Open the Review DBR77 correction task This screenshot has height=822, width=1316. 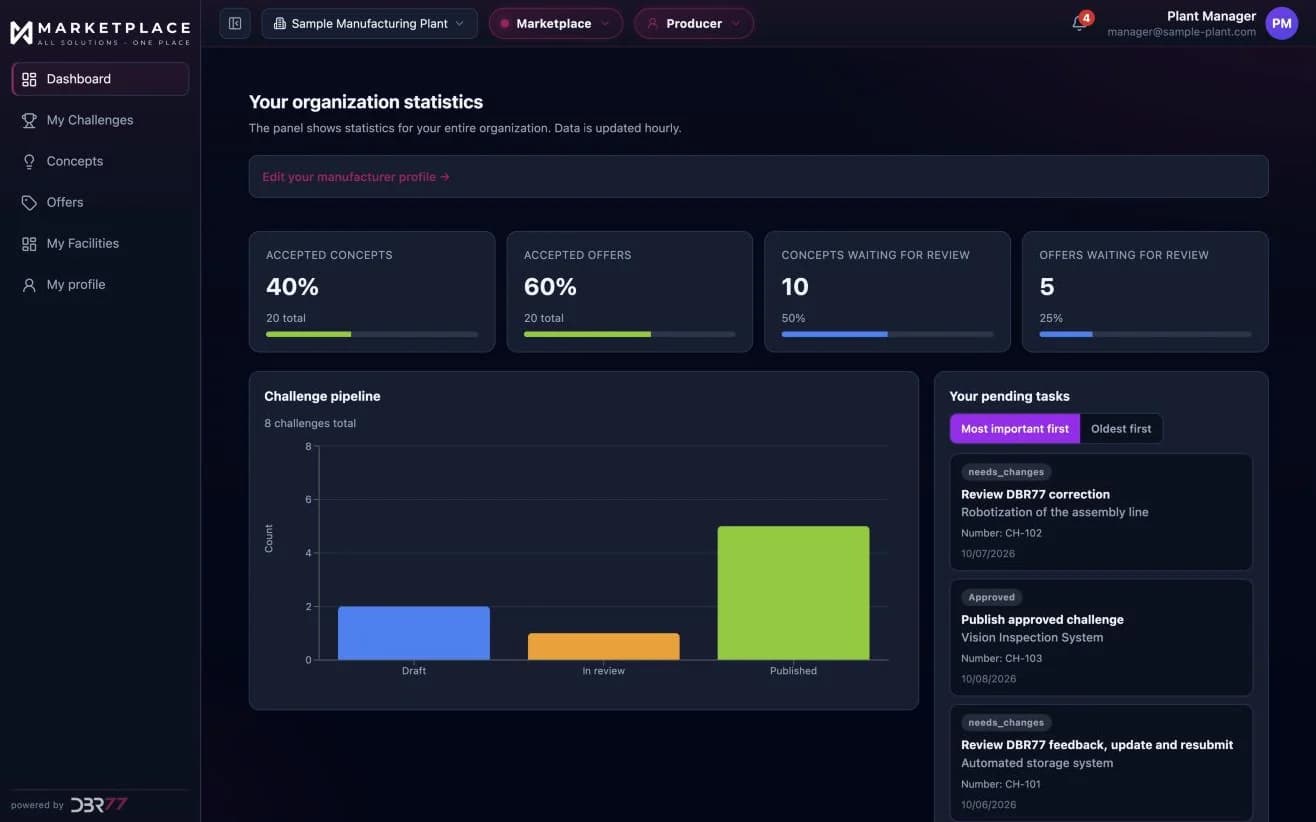click(x=1101, y=512)
